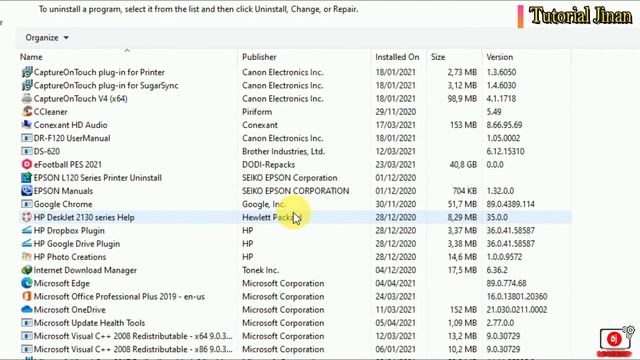Viewport: 640px width, 360px height.
Task: Click 'Conexant' publisher cell
Action: point(260,125)
